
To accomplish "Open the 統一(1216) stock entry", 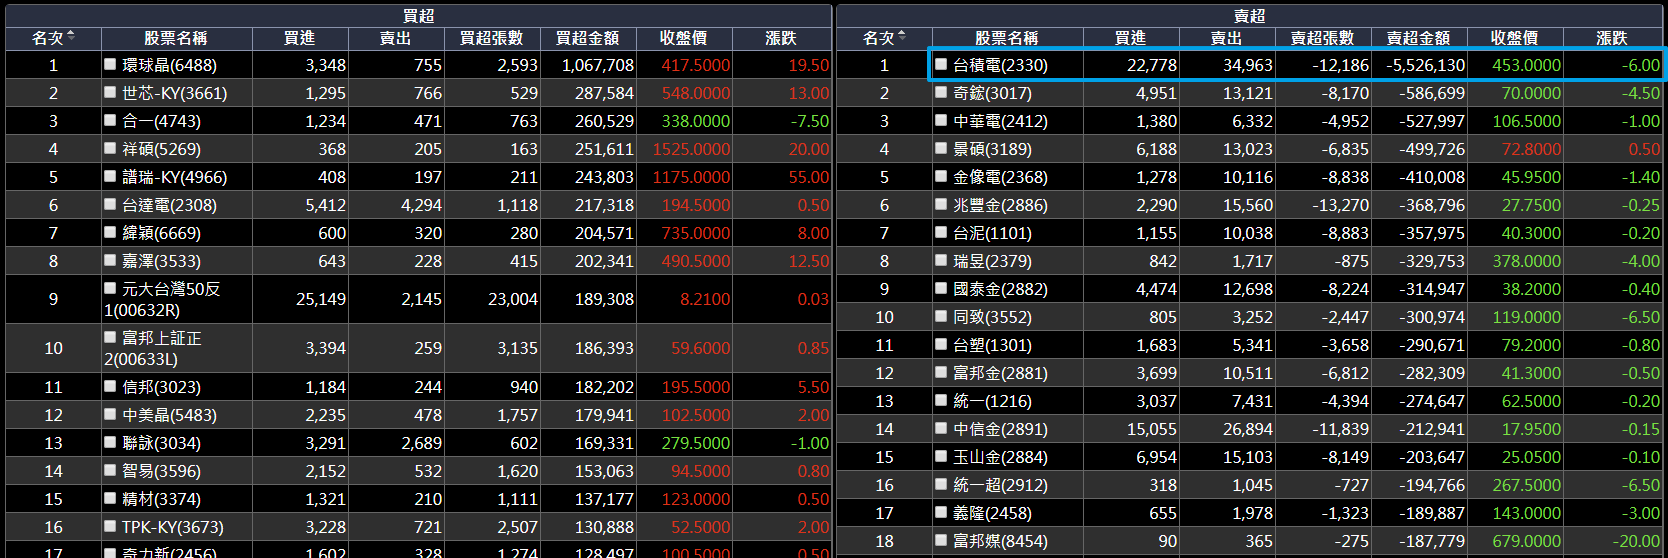I will (x=992, y=401).
